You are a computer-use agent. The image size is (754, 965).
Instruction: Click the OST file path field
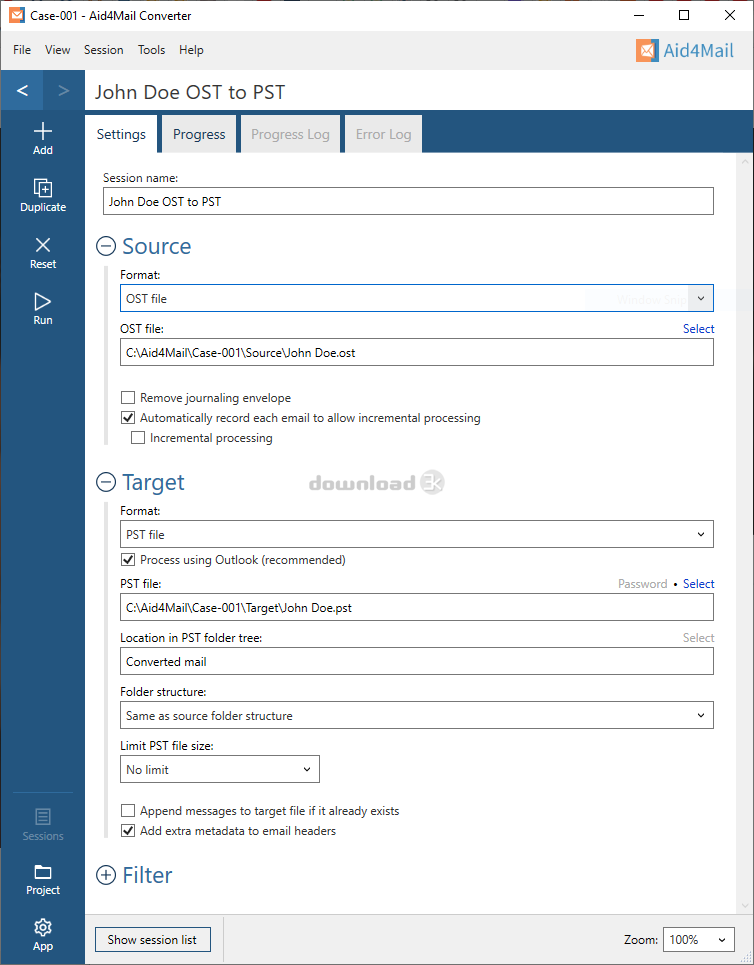[417, 353]
